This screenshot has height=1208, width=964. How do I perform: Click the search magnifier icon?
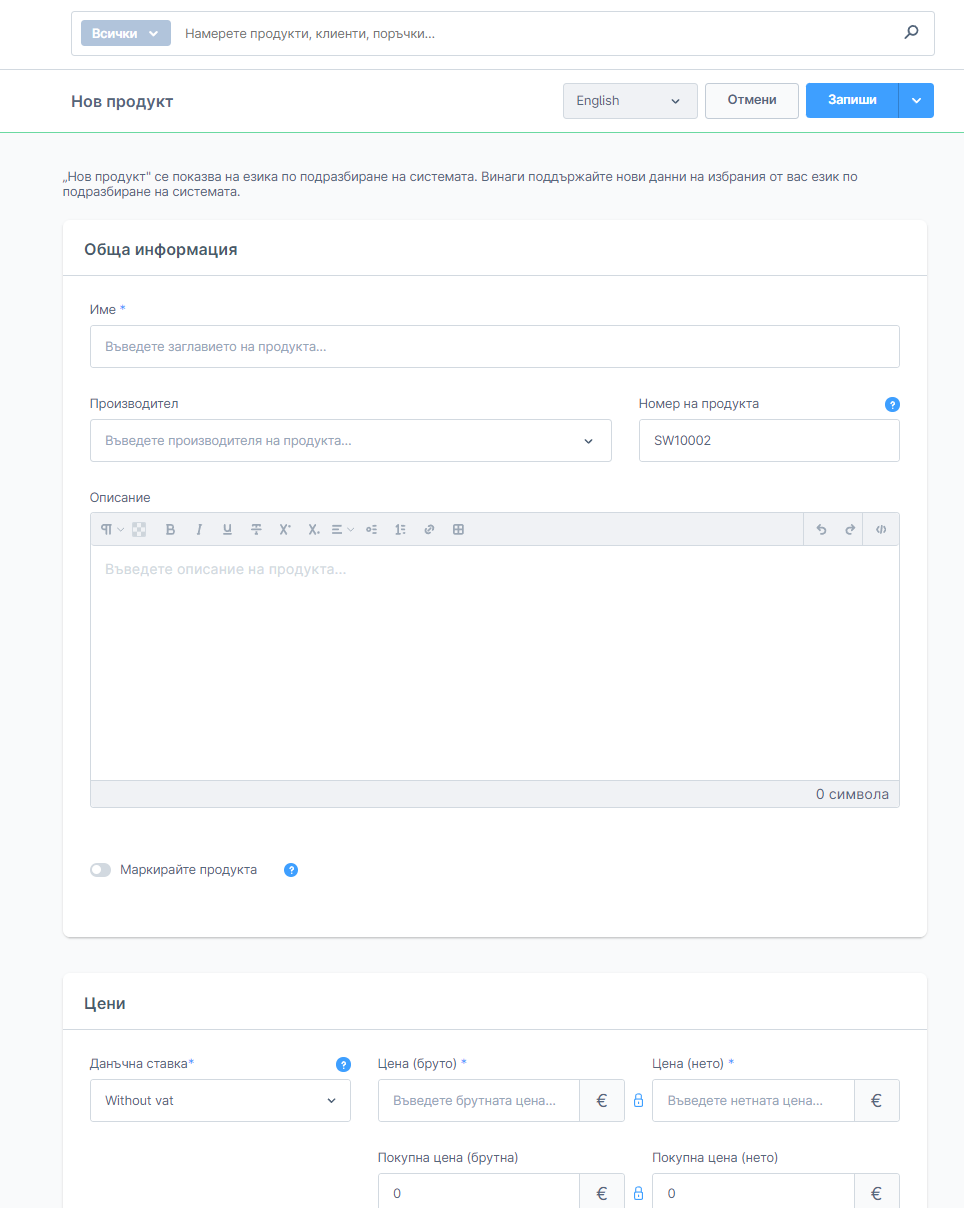point(911,33)
